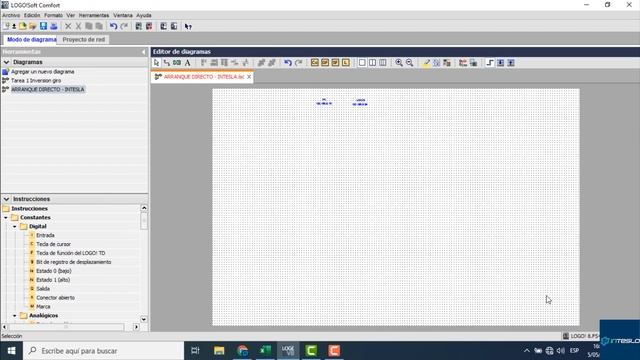The image size is (640, 360).
Task: Click the Undo arrow in the main toolbar
Action: point(113,26)
